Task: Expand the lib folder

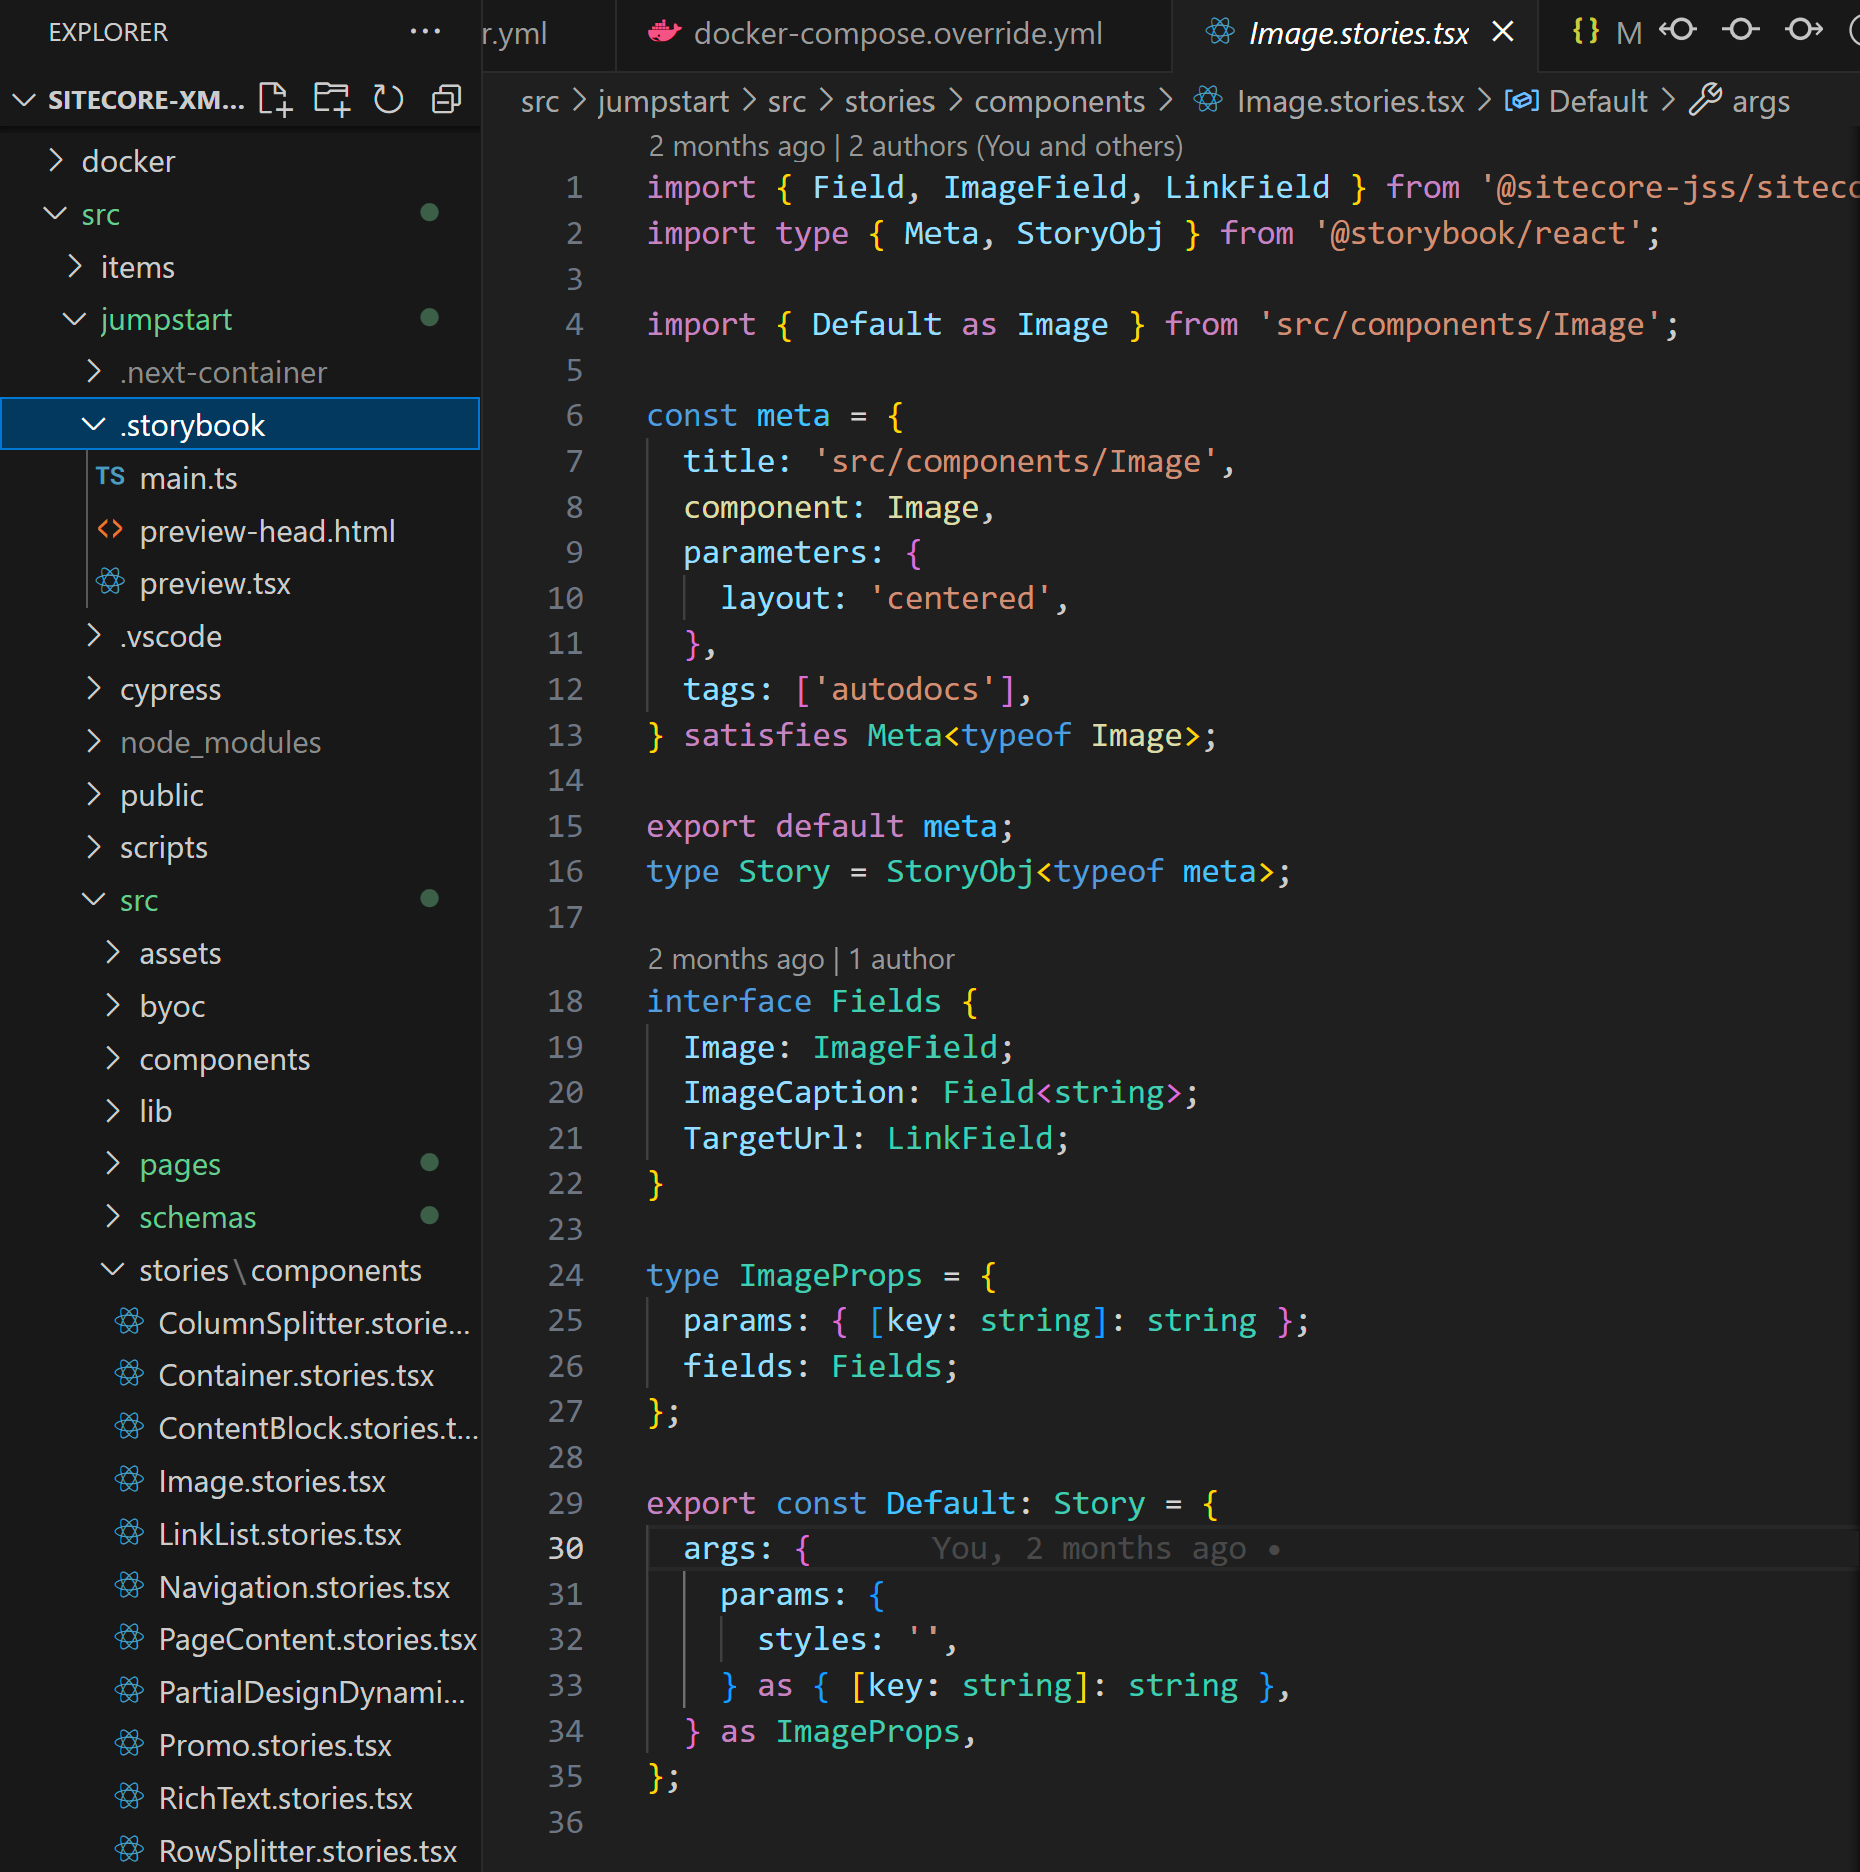Action: click(113, 1111)
